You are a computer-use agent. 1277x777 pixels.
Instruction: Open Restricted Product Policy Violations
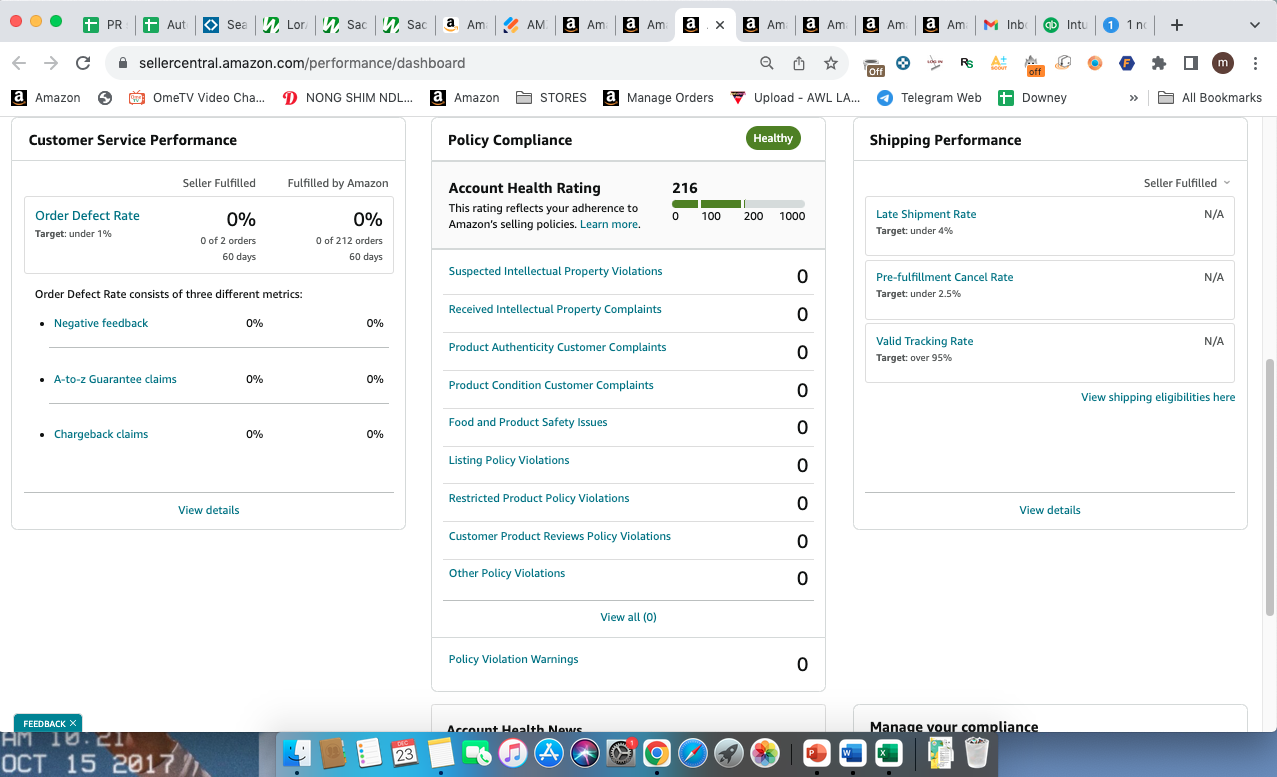tap(539, 498)
